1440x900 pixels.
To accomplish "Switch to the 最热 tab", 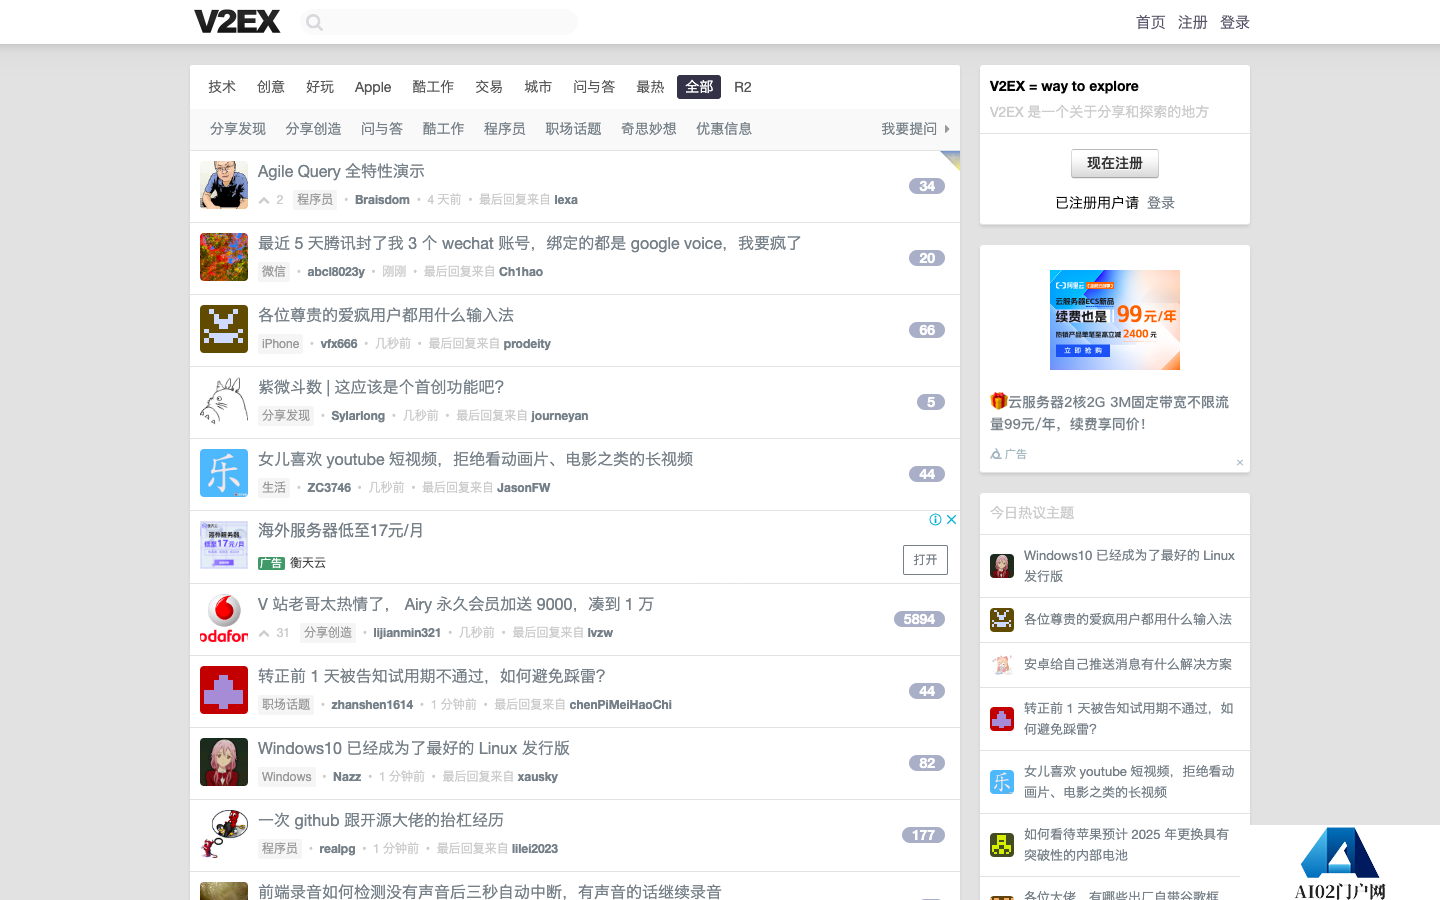I will [x=650, y=87].
